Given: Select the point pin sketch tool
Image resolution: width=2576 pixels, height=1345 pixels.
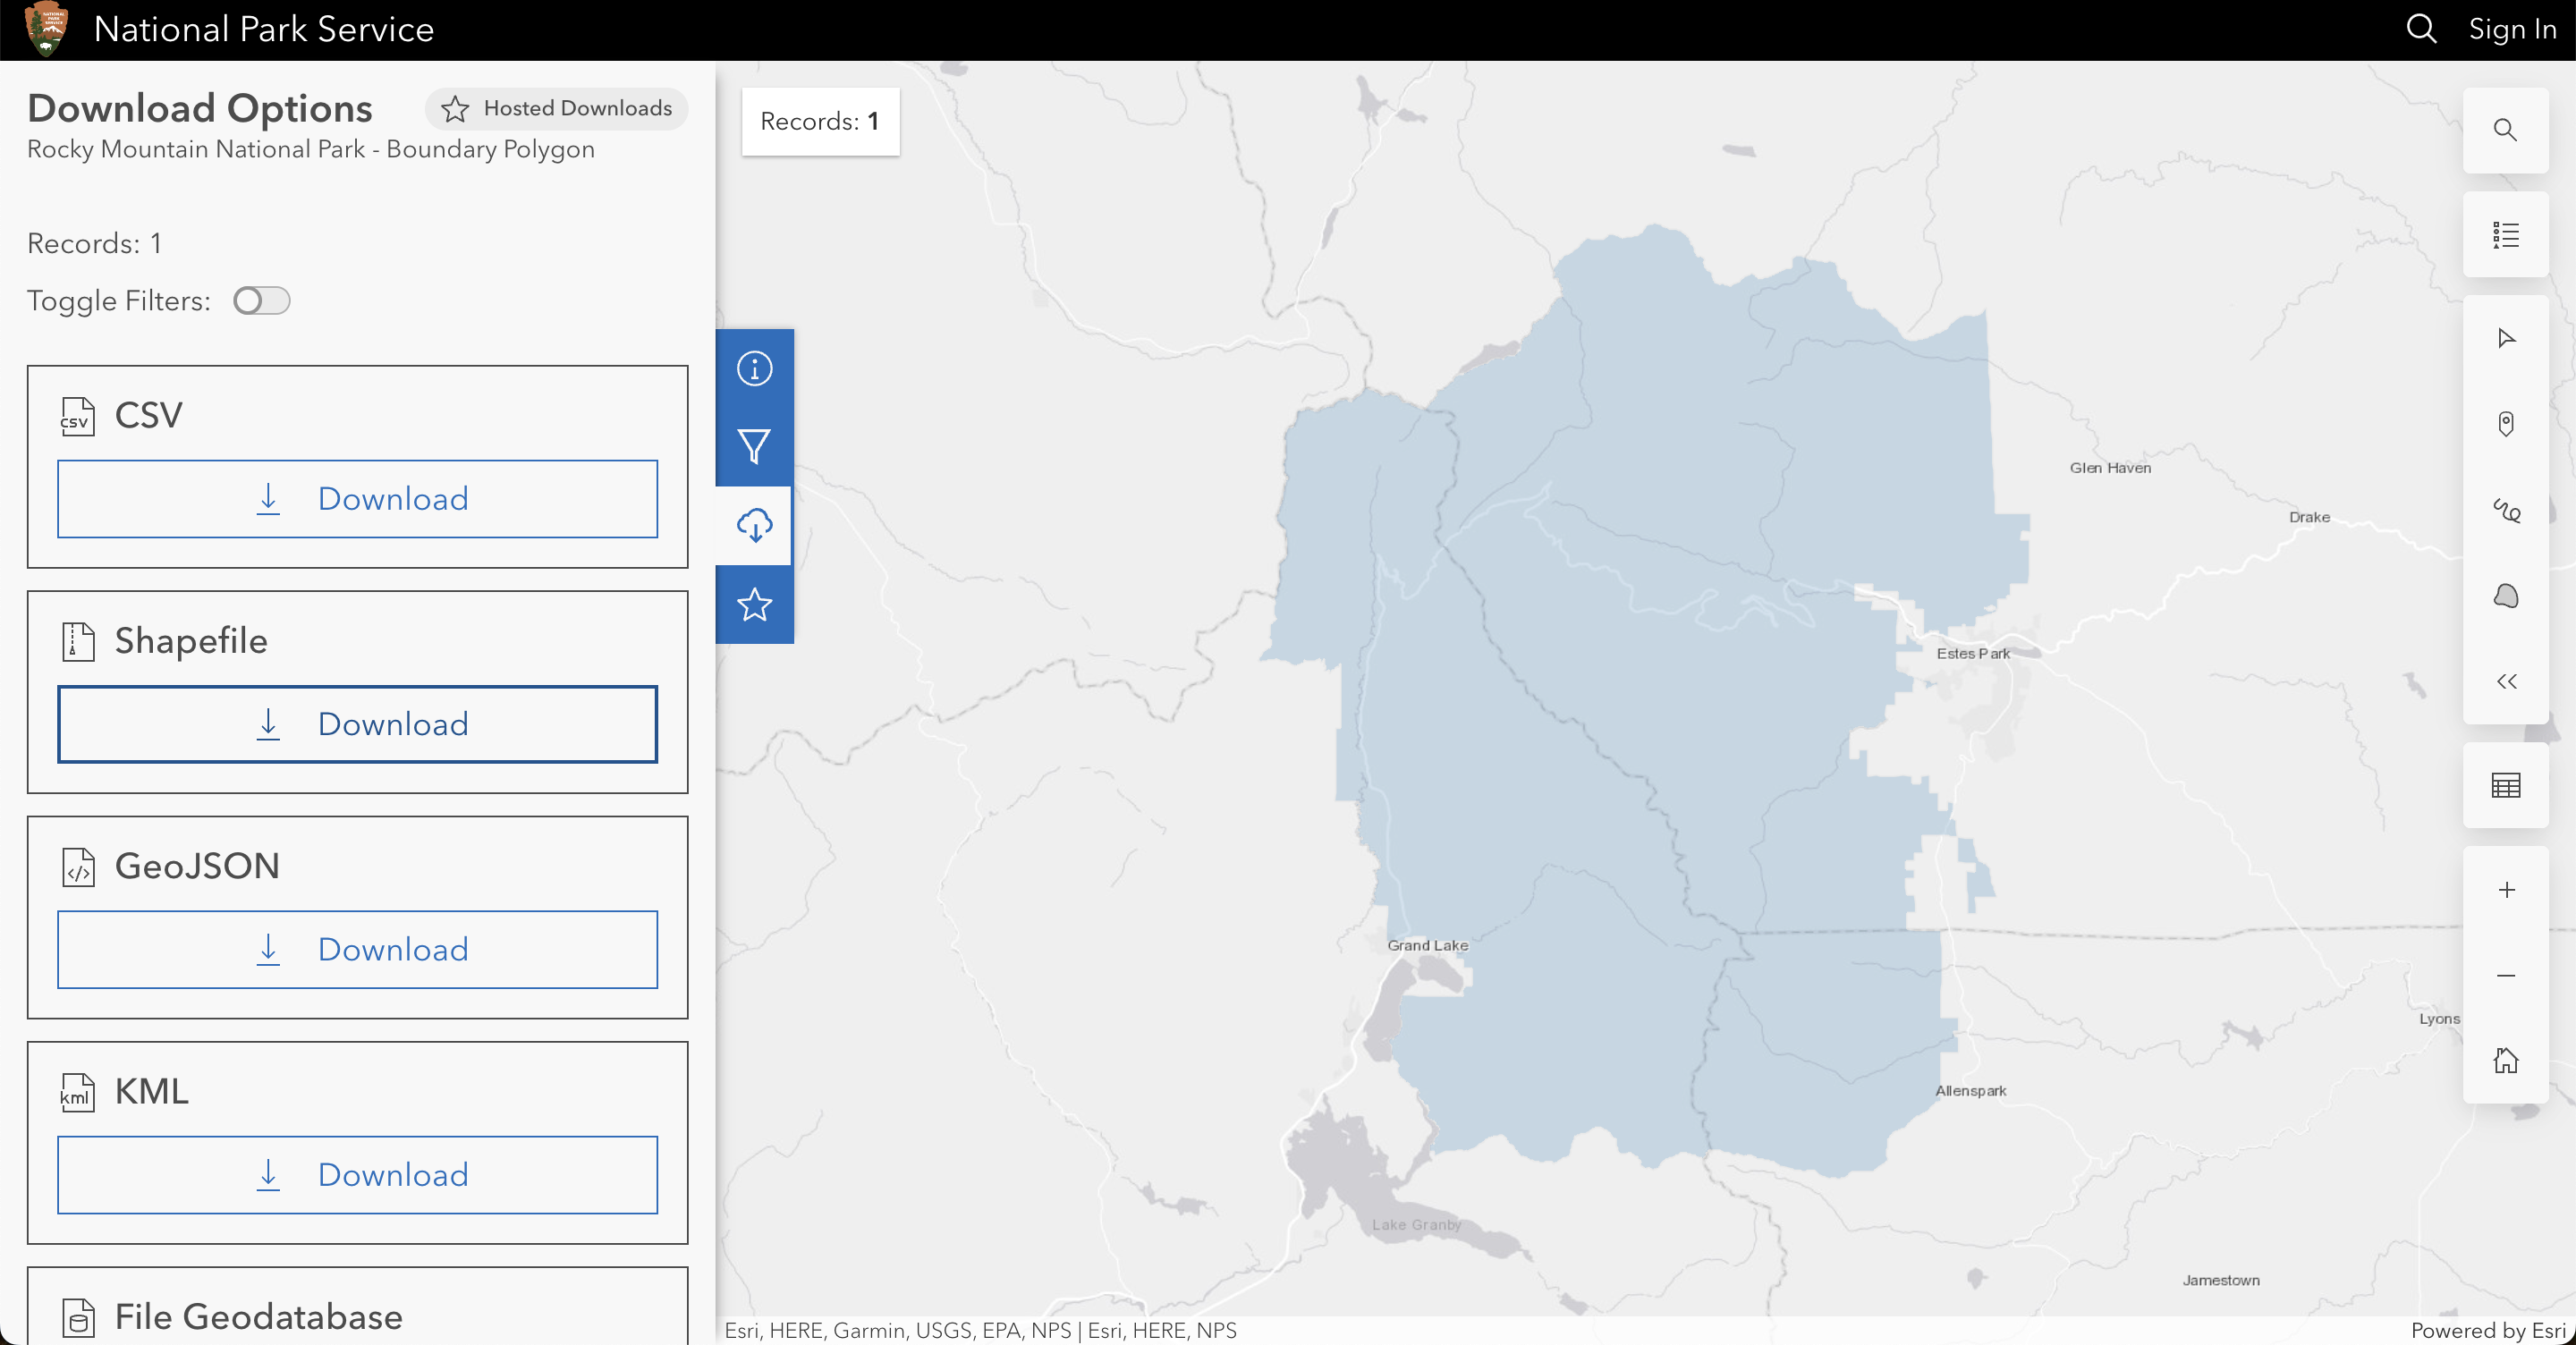Looking at the screenshot, I should (2505, 424).
